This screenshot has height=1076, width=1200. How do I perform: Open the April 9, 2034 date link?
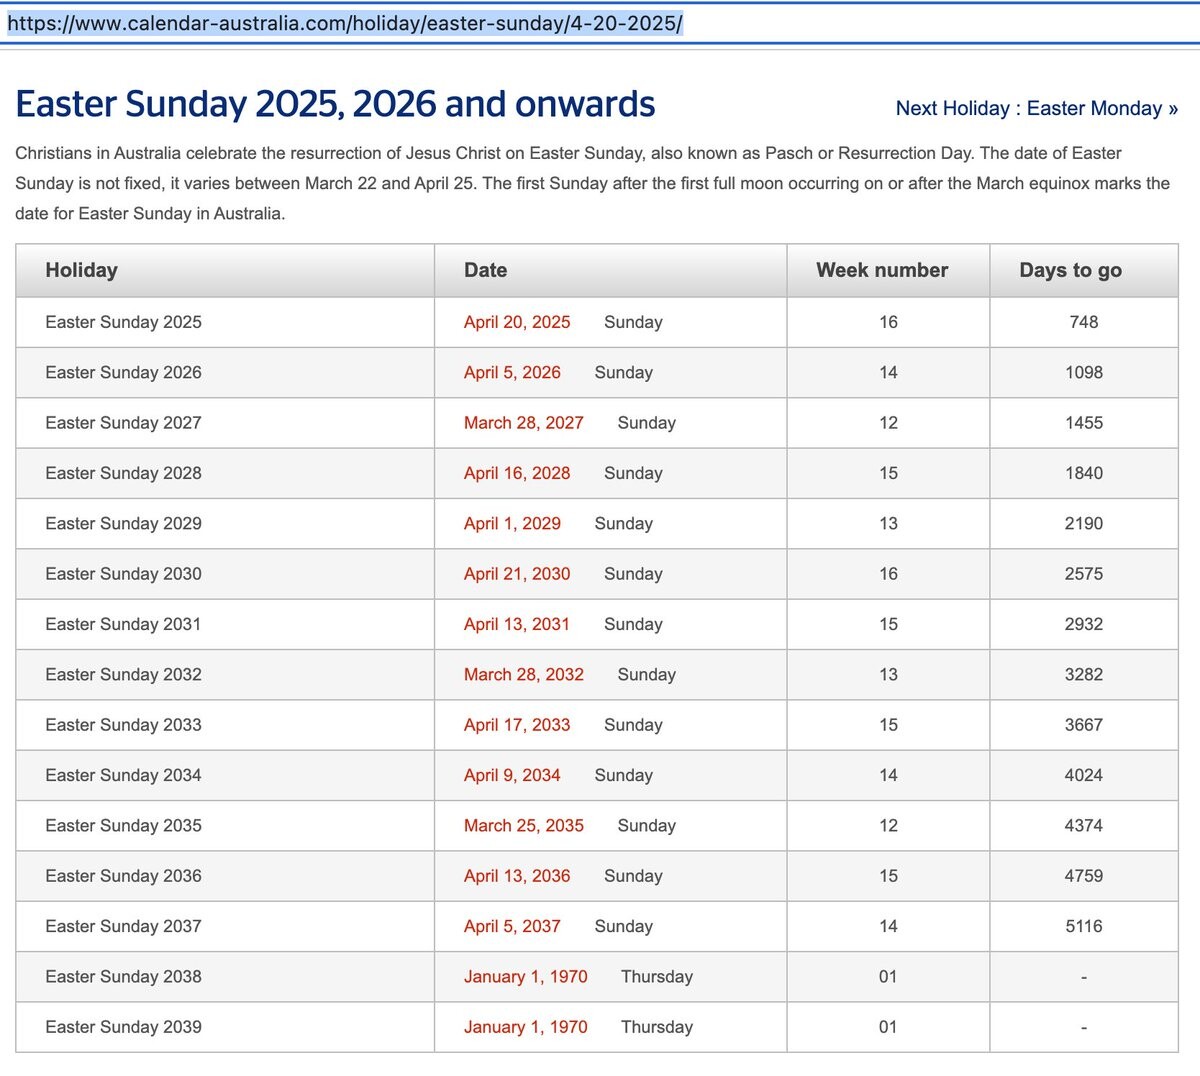pos(512,775)
